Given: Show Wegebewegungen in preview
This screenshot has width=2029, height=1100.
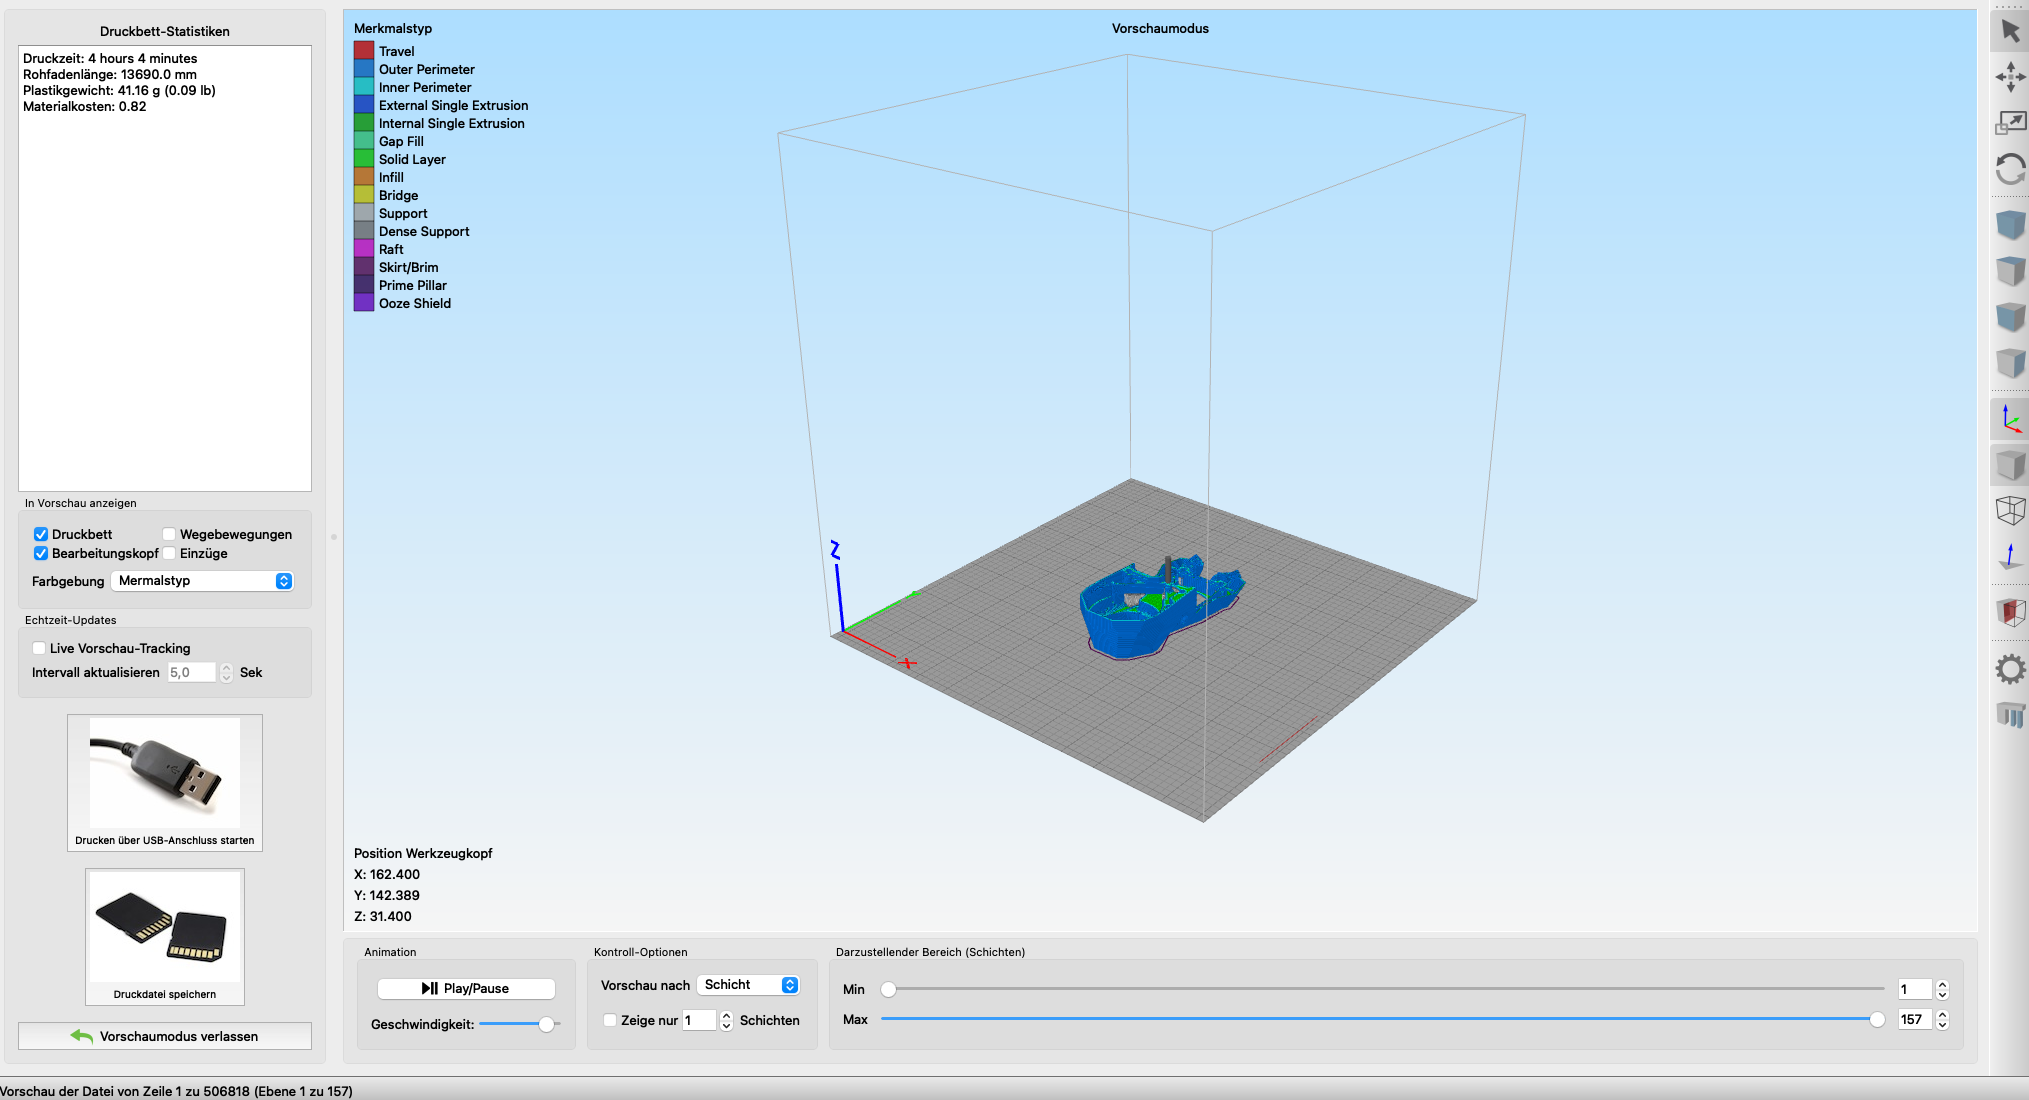Looking at the screenshot, I should [x=170, y=534].
